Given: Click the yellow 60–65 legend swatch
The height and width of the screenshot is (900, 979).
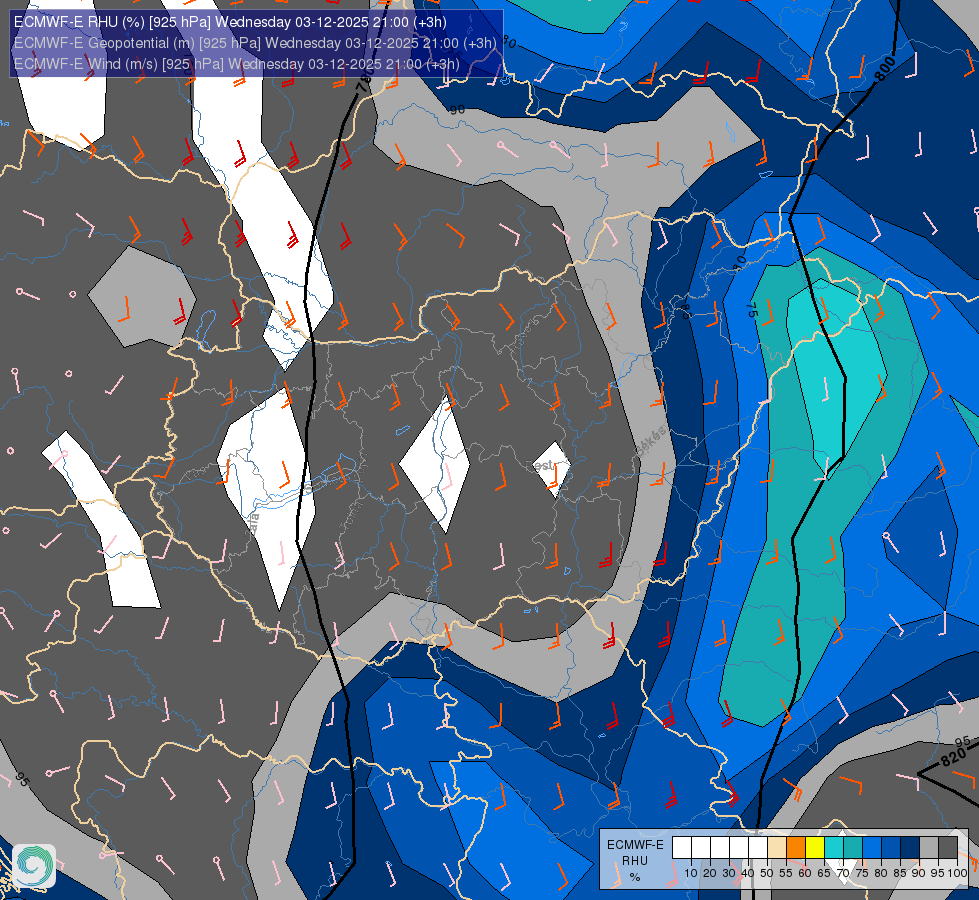Looking at the screenshot, I should 815,848.
